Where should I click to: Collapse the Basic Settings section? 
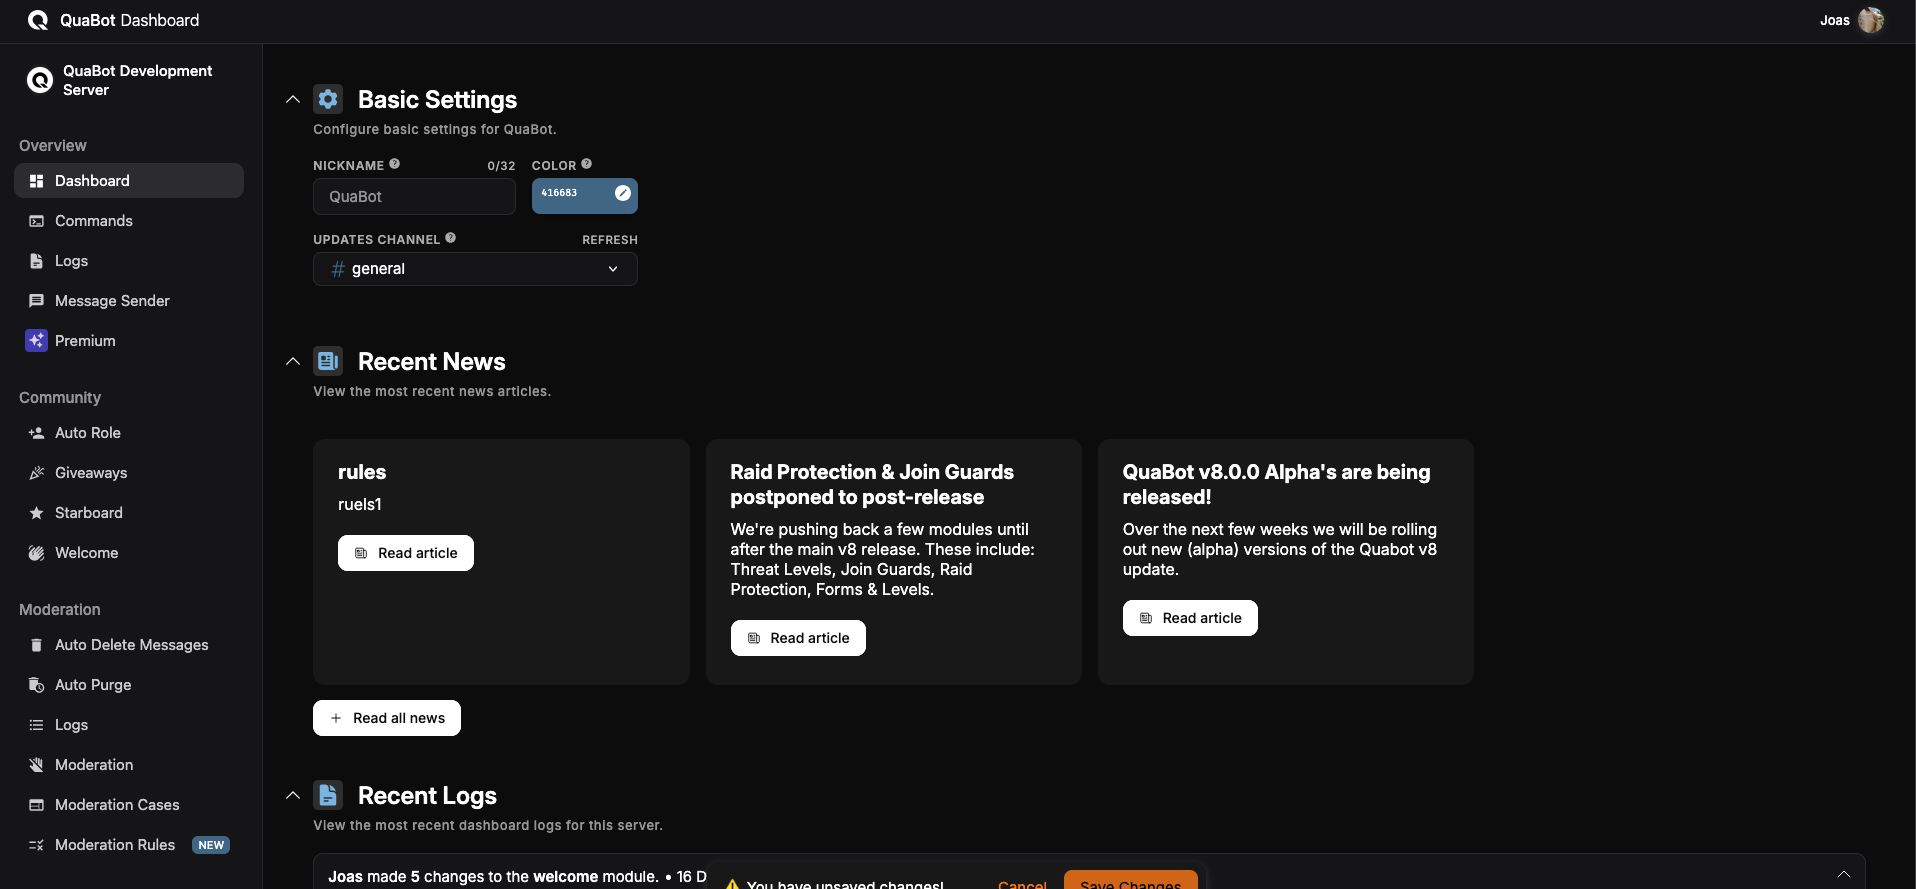pos(293,99)
